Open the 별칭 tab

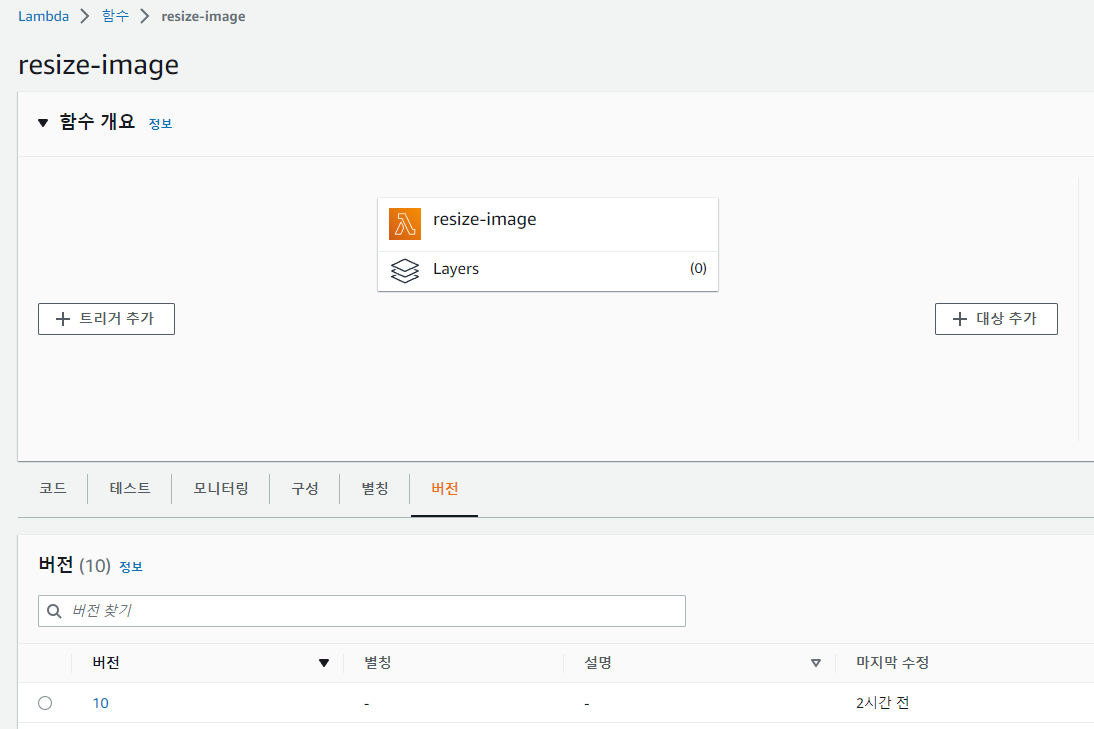[375, 488]
